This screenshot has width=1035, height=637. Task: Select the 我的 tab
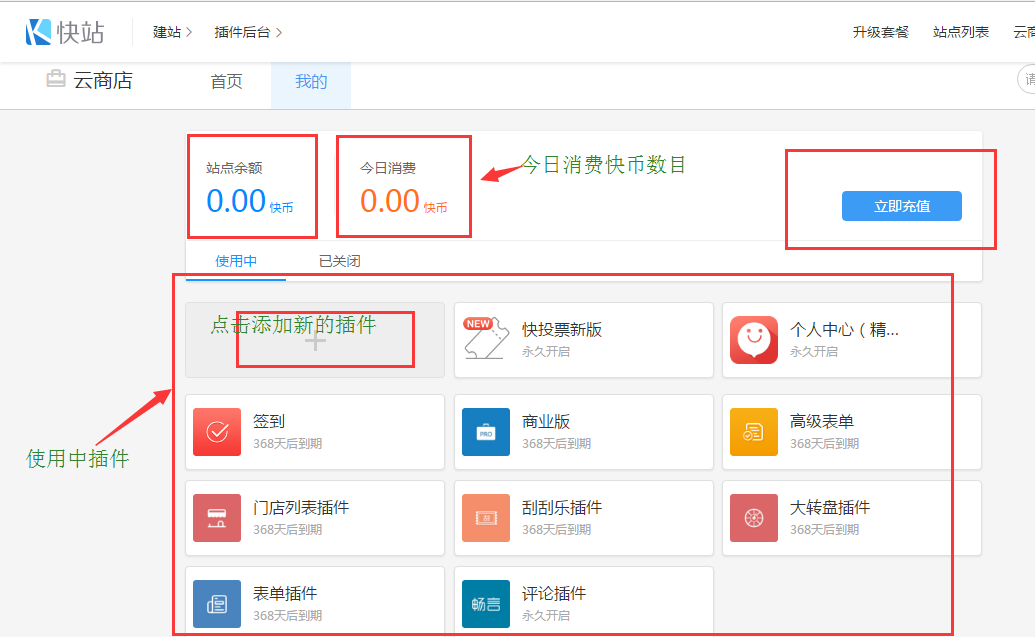[311, 82]
